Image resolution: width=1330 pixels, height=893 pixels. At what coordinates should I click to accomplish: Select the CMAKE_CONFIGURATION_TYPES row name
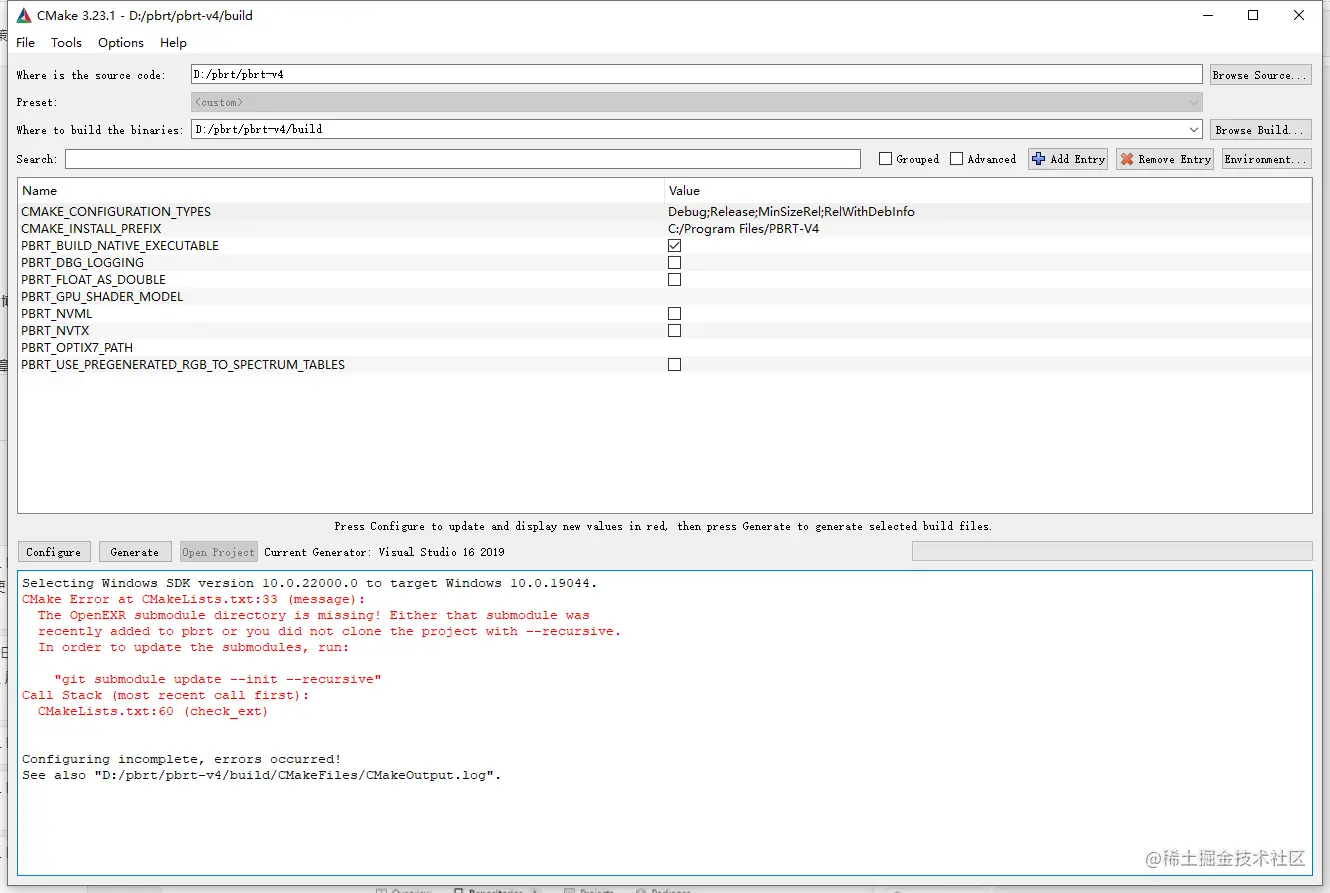(x=116, y=212)
